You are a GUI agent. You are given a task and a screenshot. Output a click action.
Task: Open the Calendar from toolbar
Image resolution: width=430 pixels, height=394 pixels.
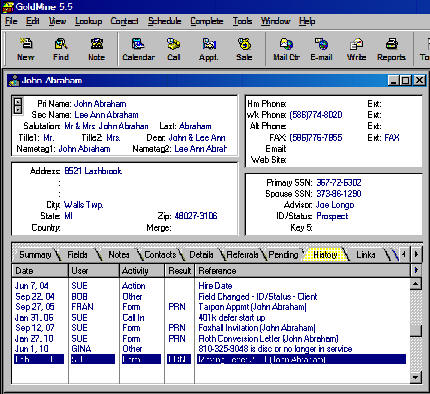point(138,49)
